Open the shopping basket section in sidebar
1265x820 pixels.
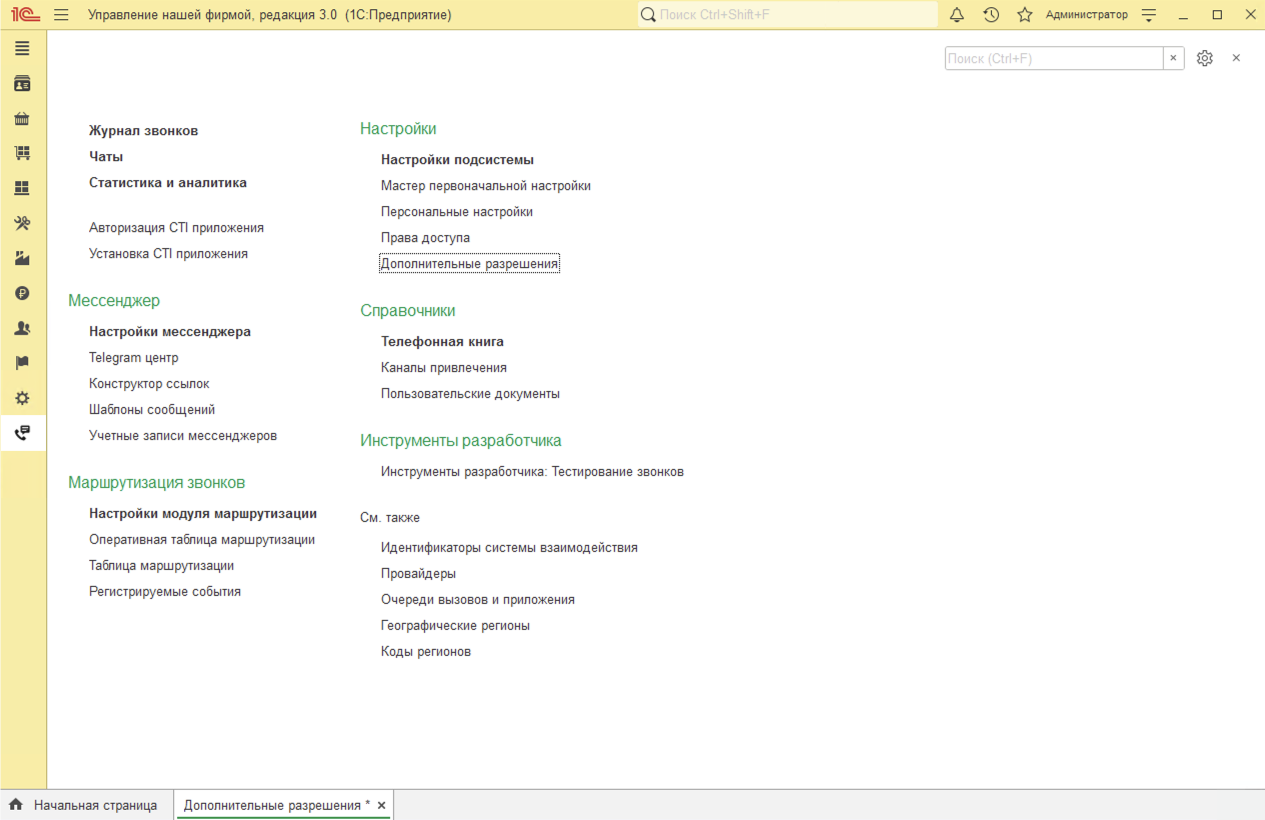(x=22, y=119)
